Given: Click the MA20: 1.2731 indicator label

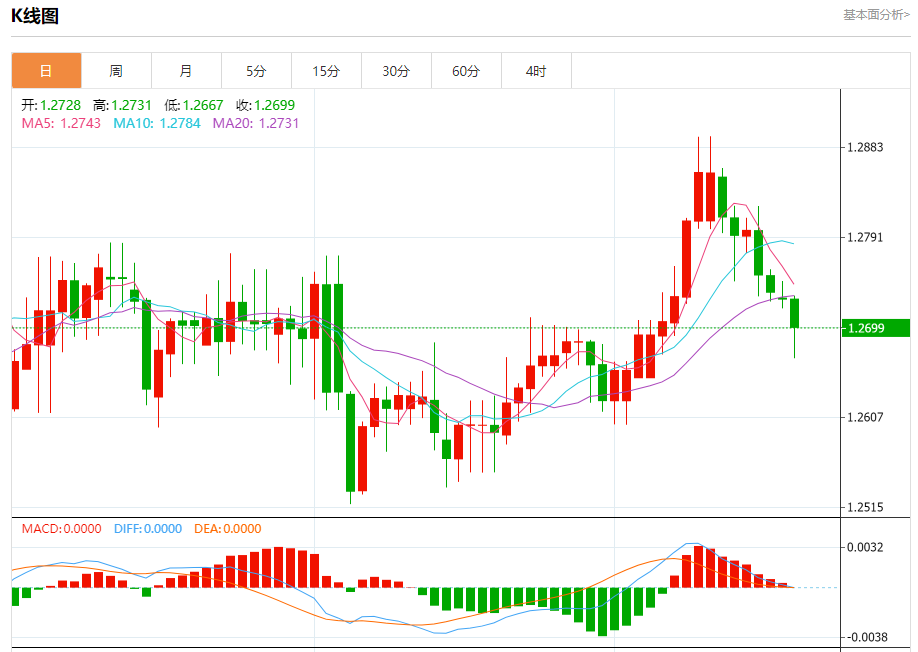Looking at the screenshot, I should 256,123.
